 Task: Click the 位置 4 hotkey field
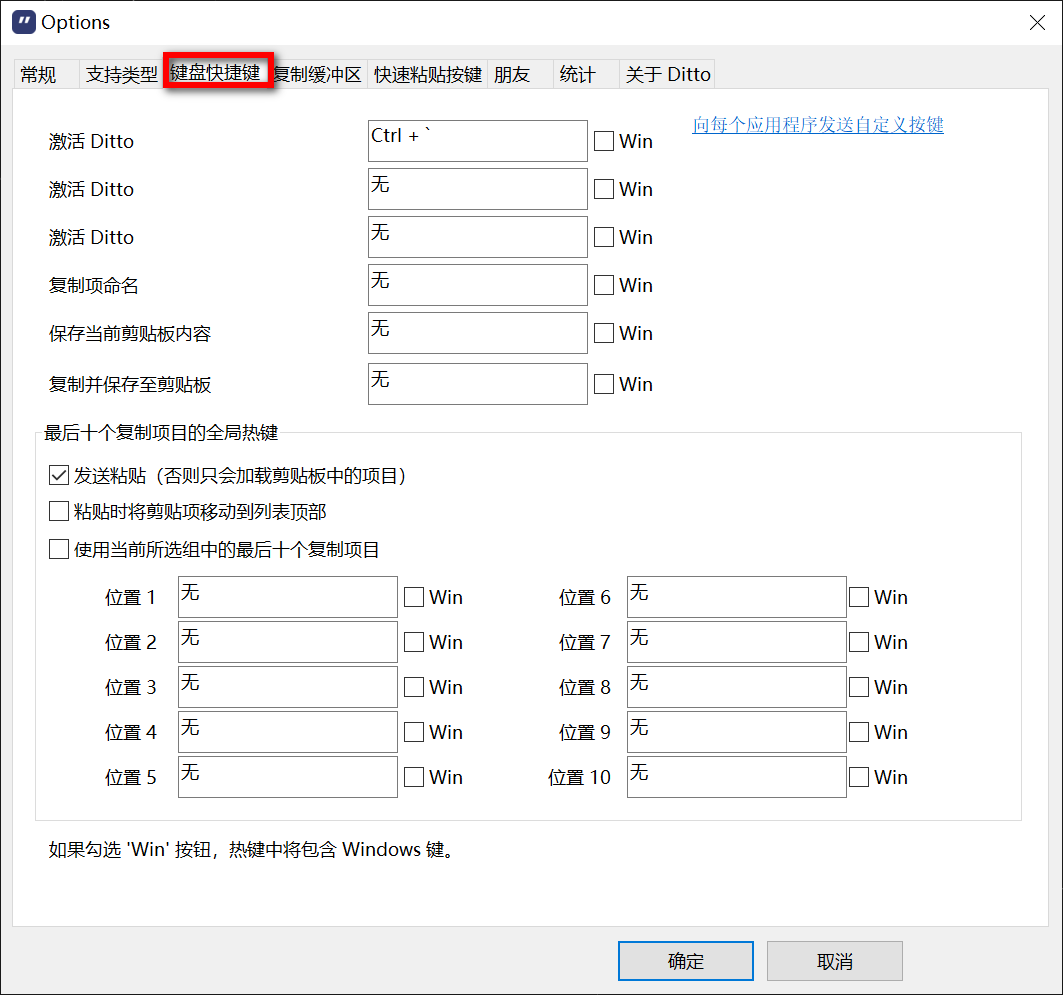288,732
